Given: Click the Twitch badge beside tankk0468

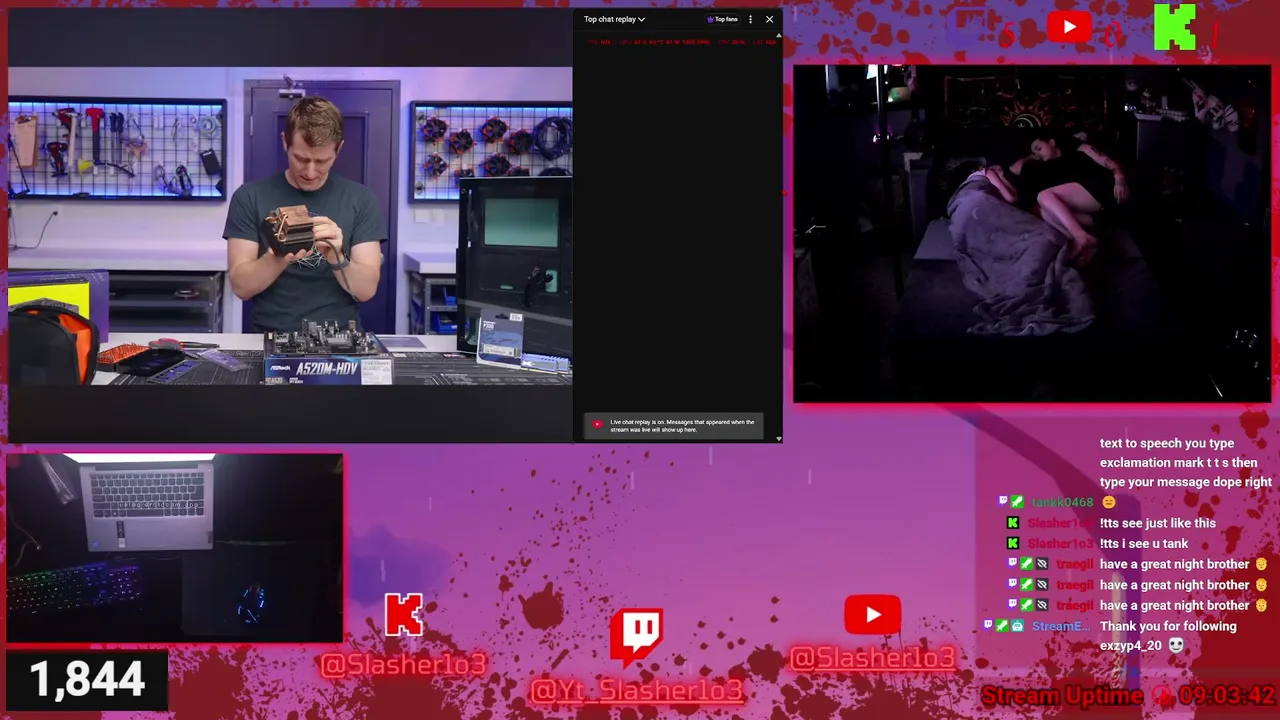Looking at the screenshot, I should 1002,502.
